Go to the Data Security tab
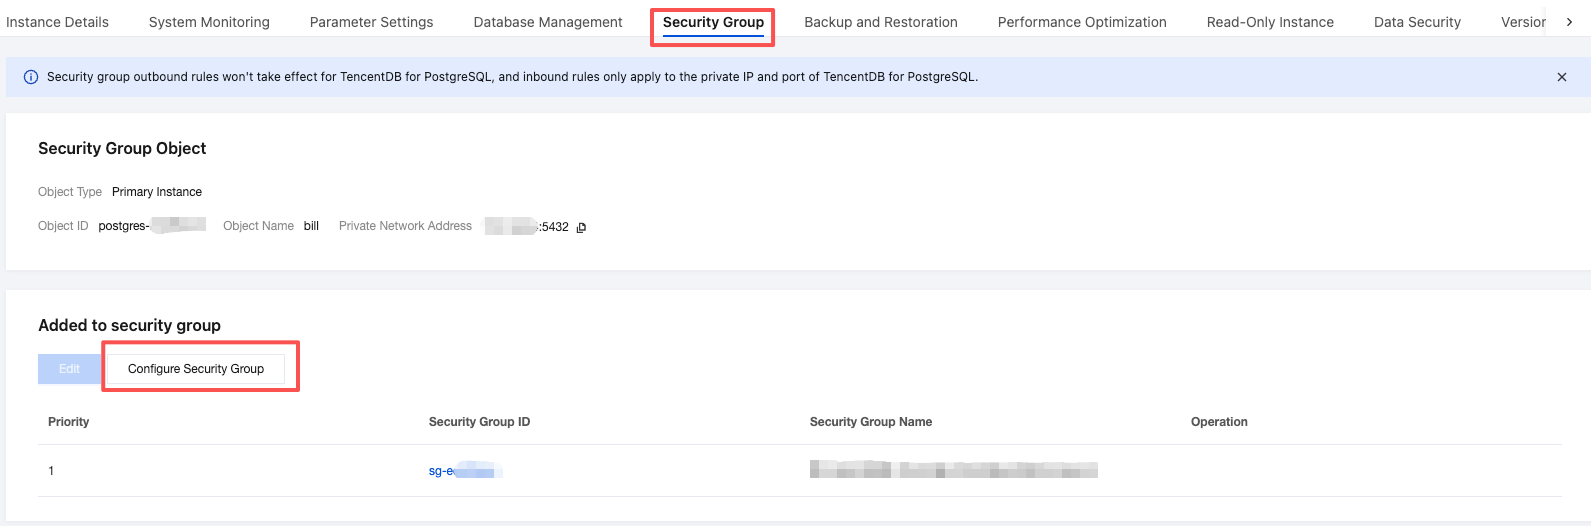This screenshot has width=1591, height=526. 1417,22
